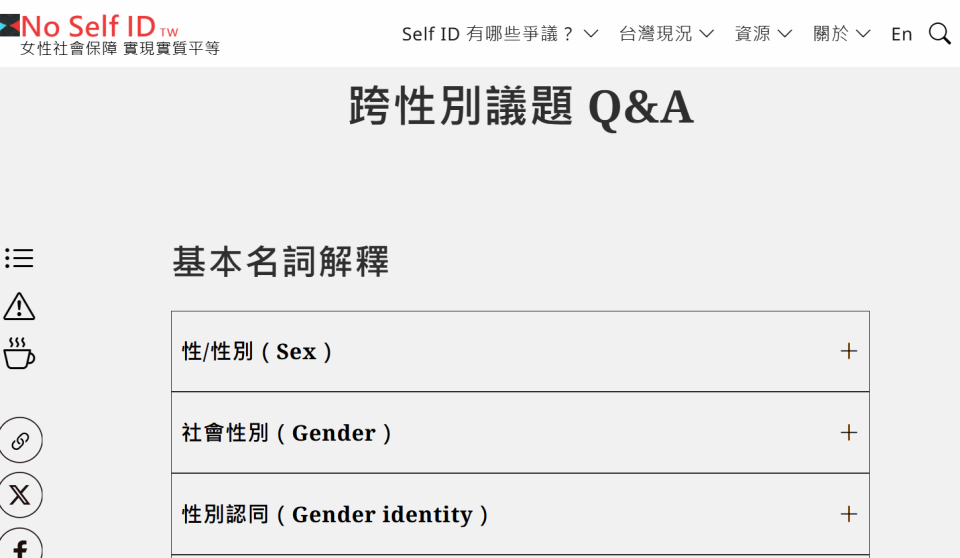Click the warning triangle icon
The height and width of the screenshot is (558, 960).
pyautogui.click(x=19, y=306)
